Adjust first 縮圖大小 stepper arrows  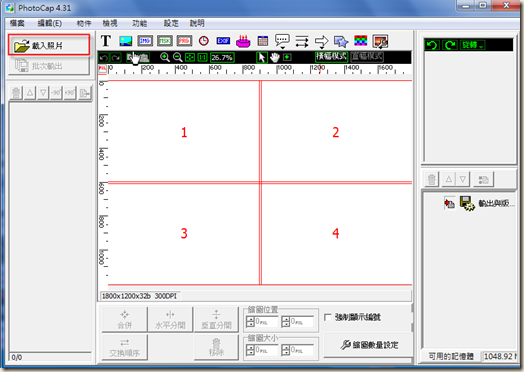point(250,350)
